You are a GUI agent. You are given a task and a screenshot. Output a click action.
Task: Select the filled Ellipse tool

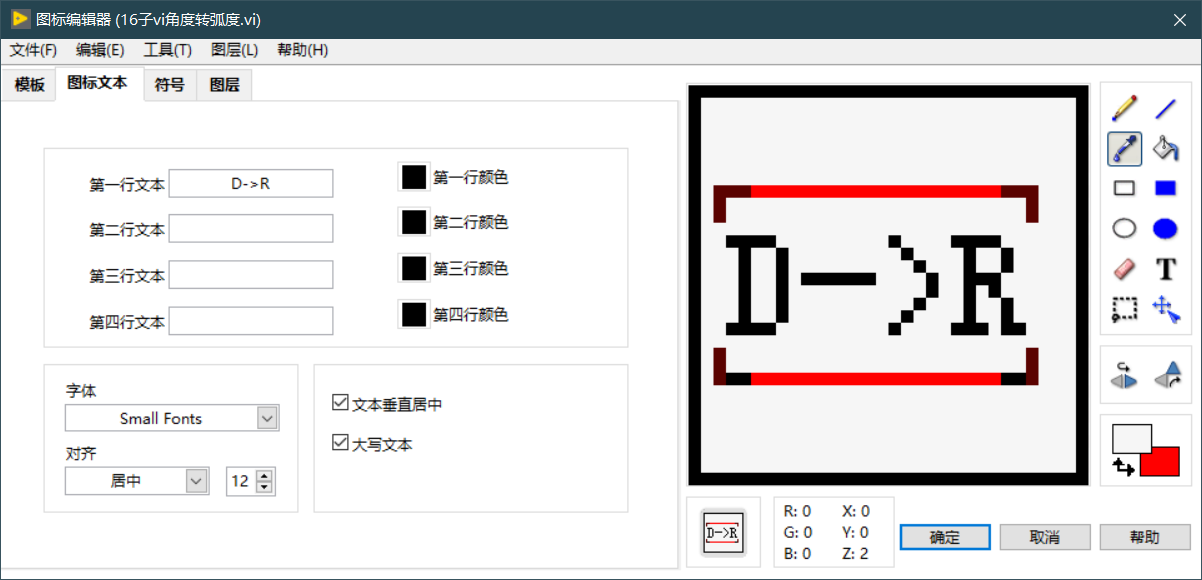(x=1163, y=228)
